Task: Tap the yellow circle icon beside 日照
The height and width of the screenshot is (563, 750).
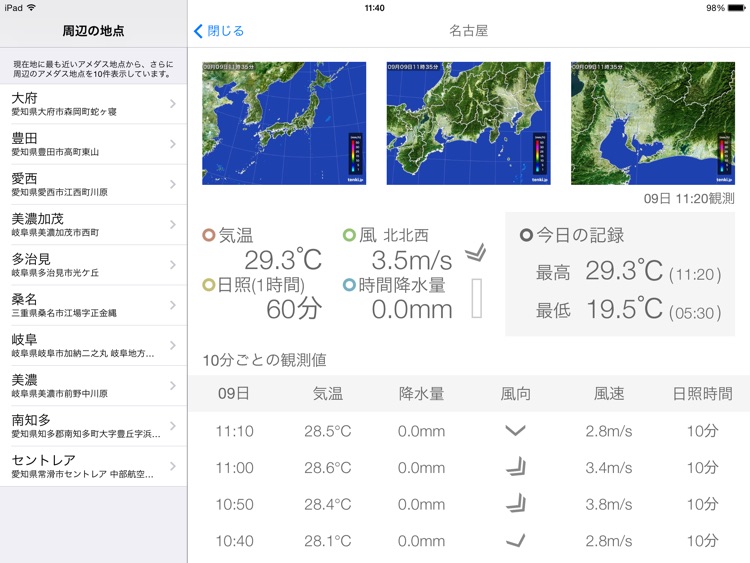Action: (209, 285)
